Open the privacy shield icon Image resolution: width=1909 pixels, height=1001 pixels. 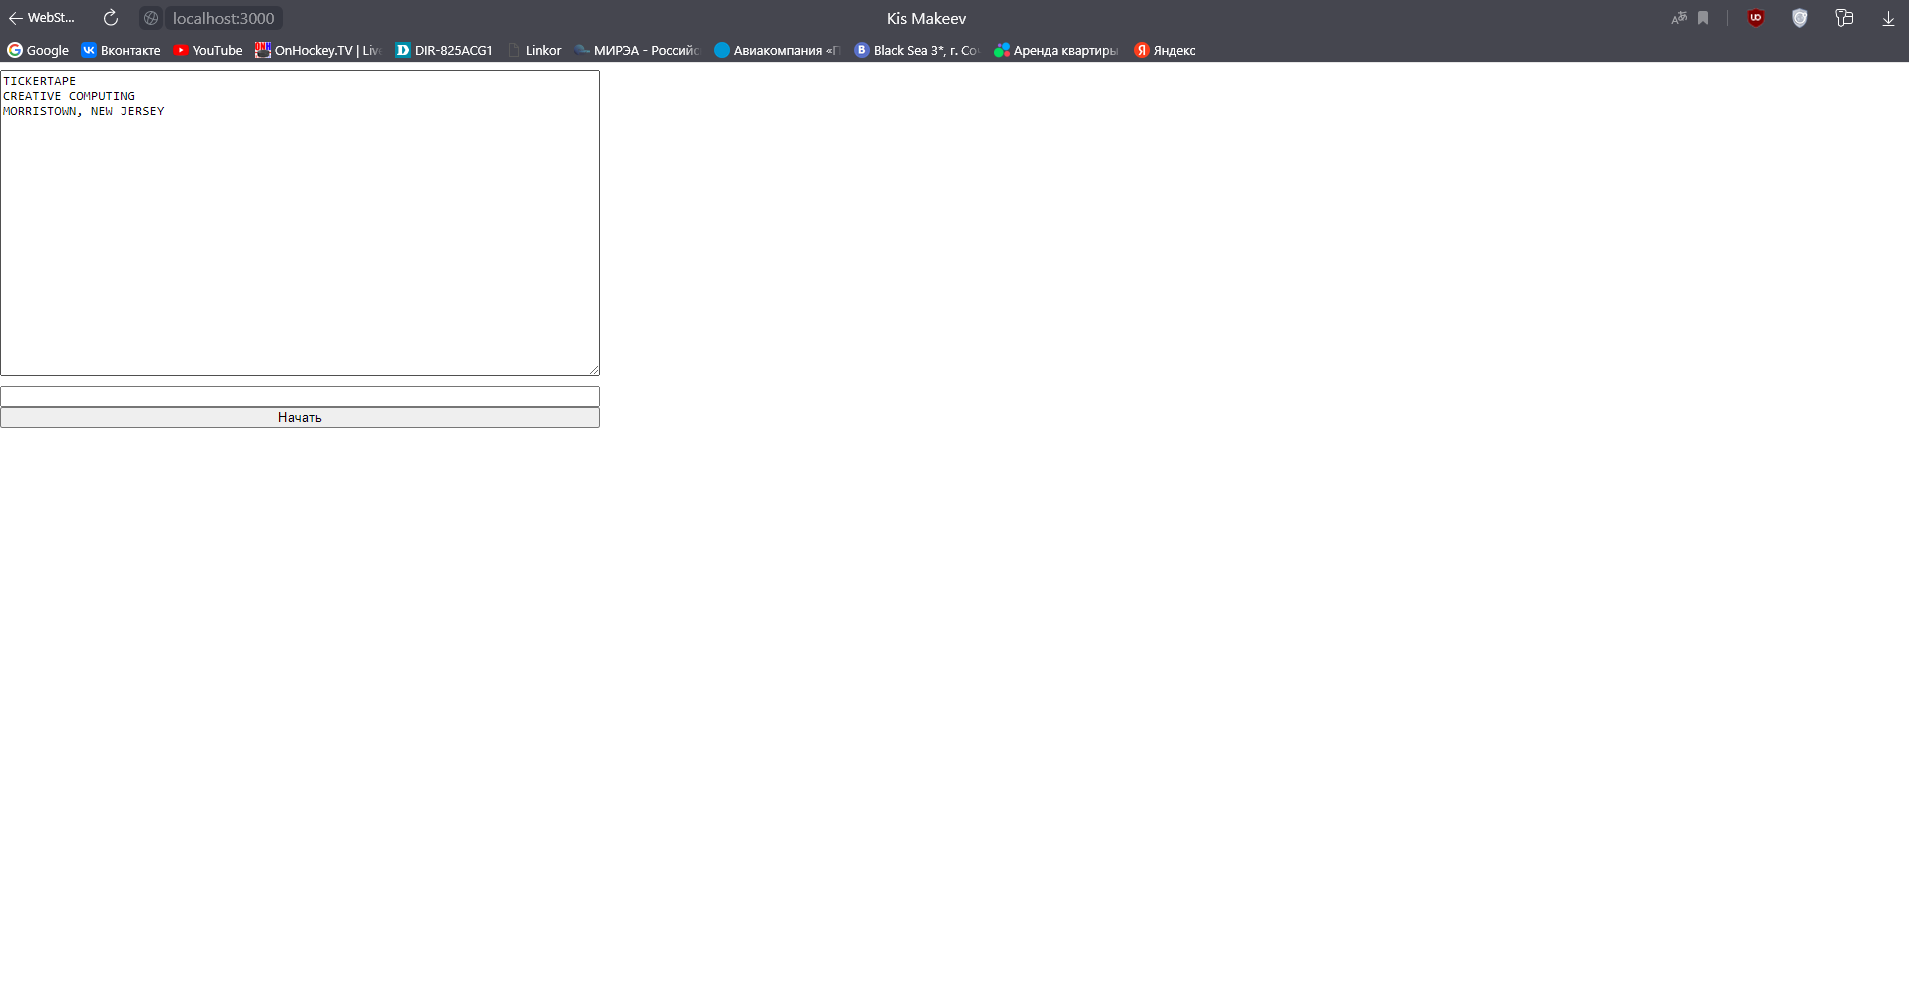pyautogui.click(x=1800, y=18)
